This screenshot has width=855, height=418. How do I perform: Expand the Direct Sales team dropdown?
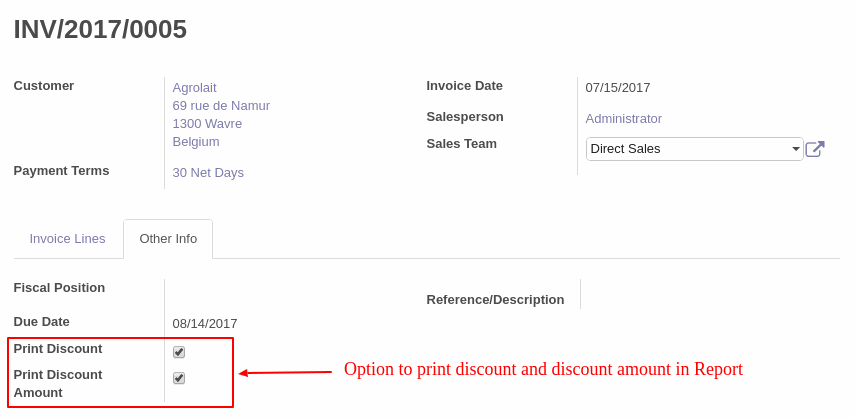click(x=694, y=149)
